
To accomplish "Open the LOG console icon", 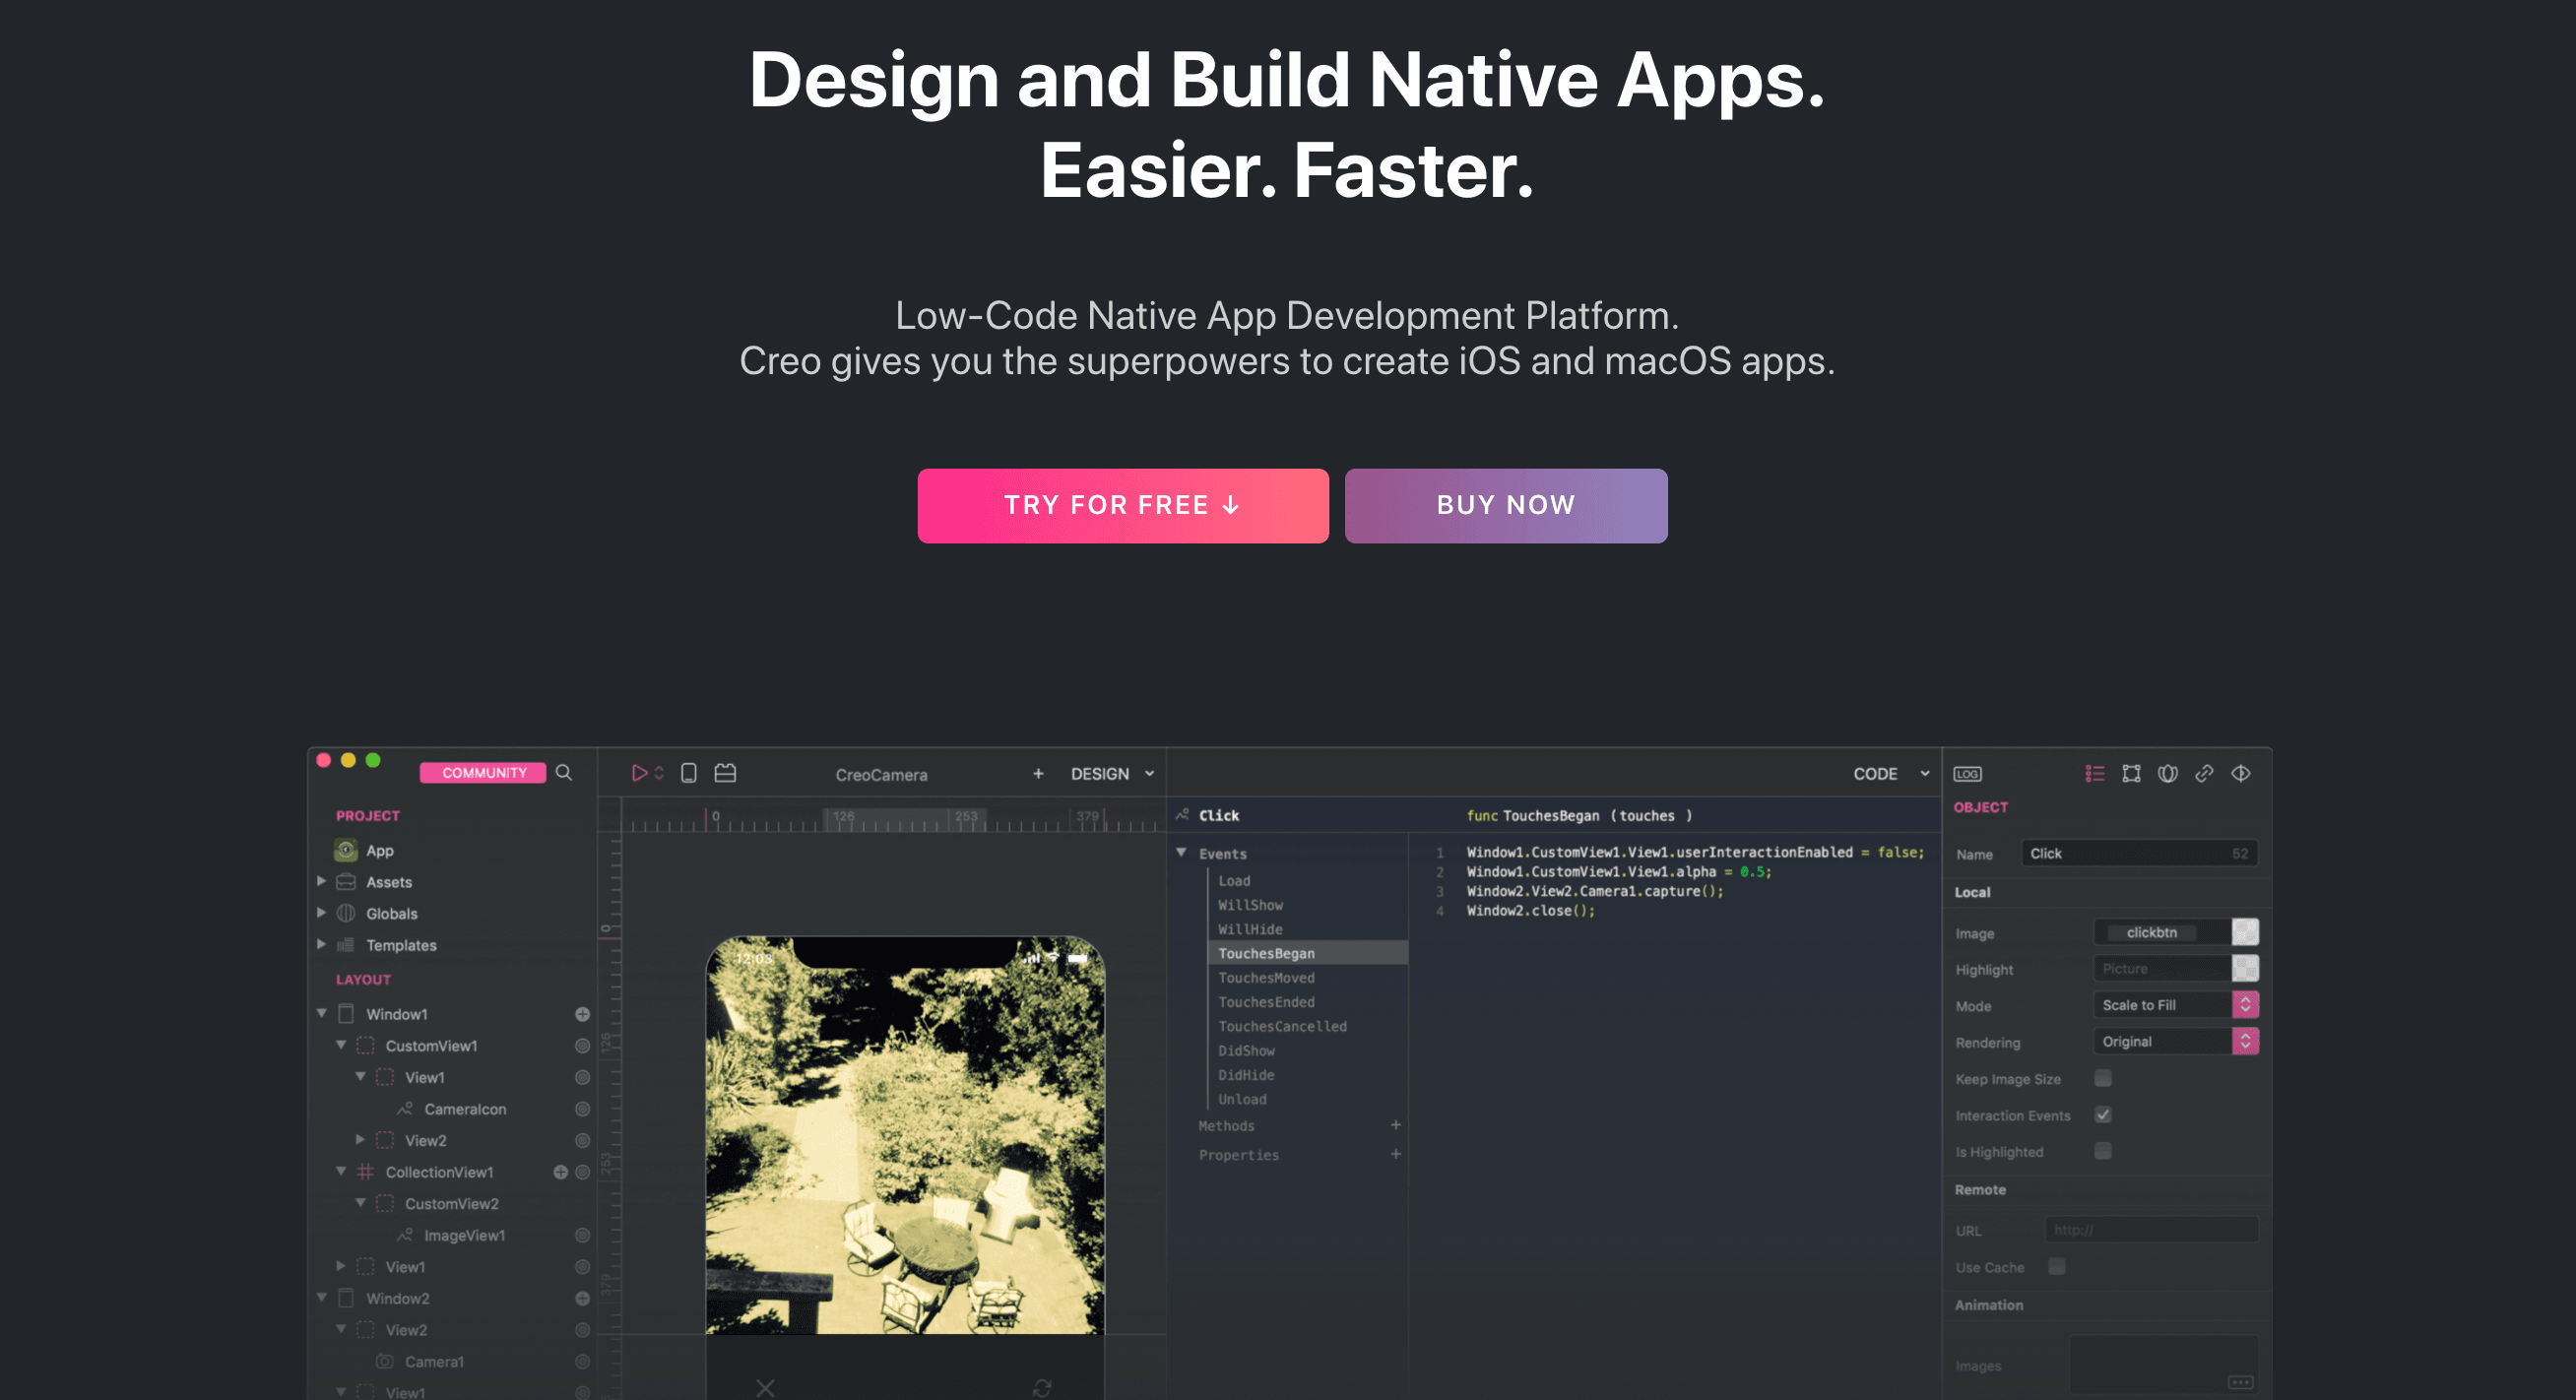I will pyautogui.click(x=1967, y=774).
